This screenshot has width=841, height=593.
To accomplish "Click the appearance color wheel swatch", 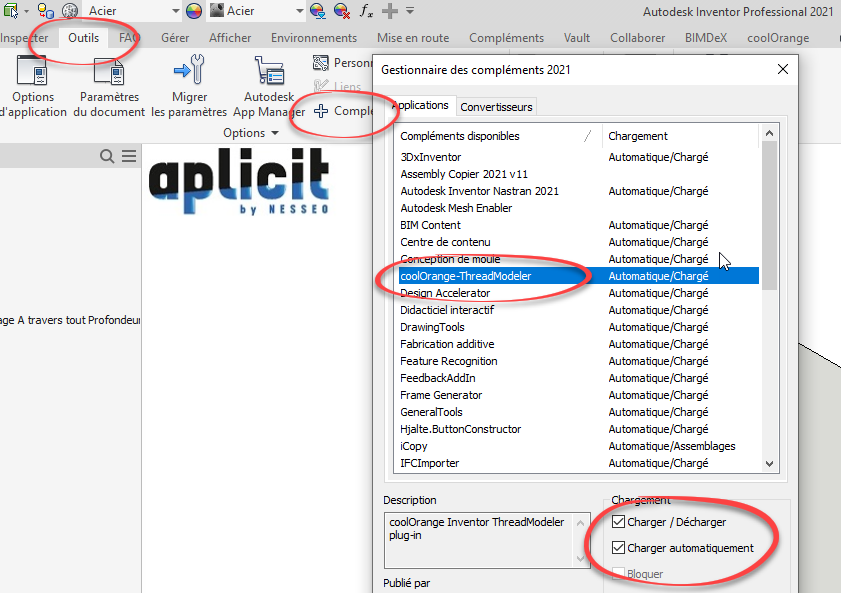I will [195, 11].
